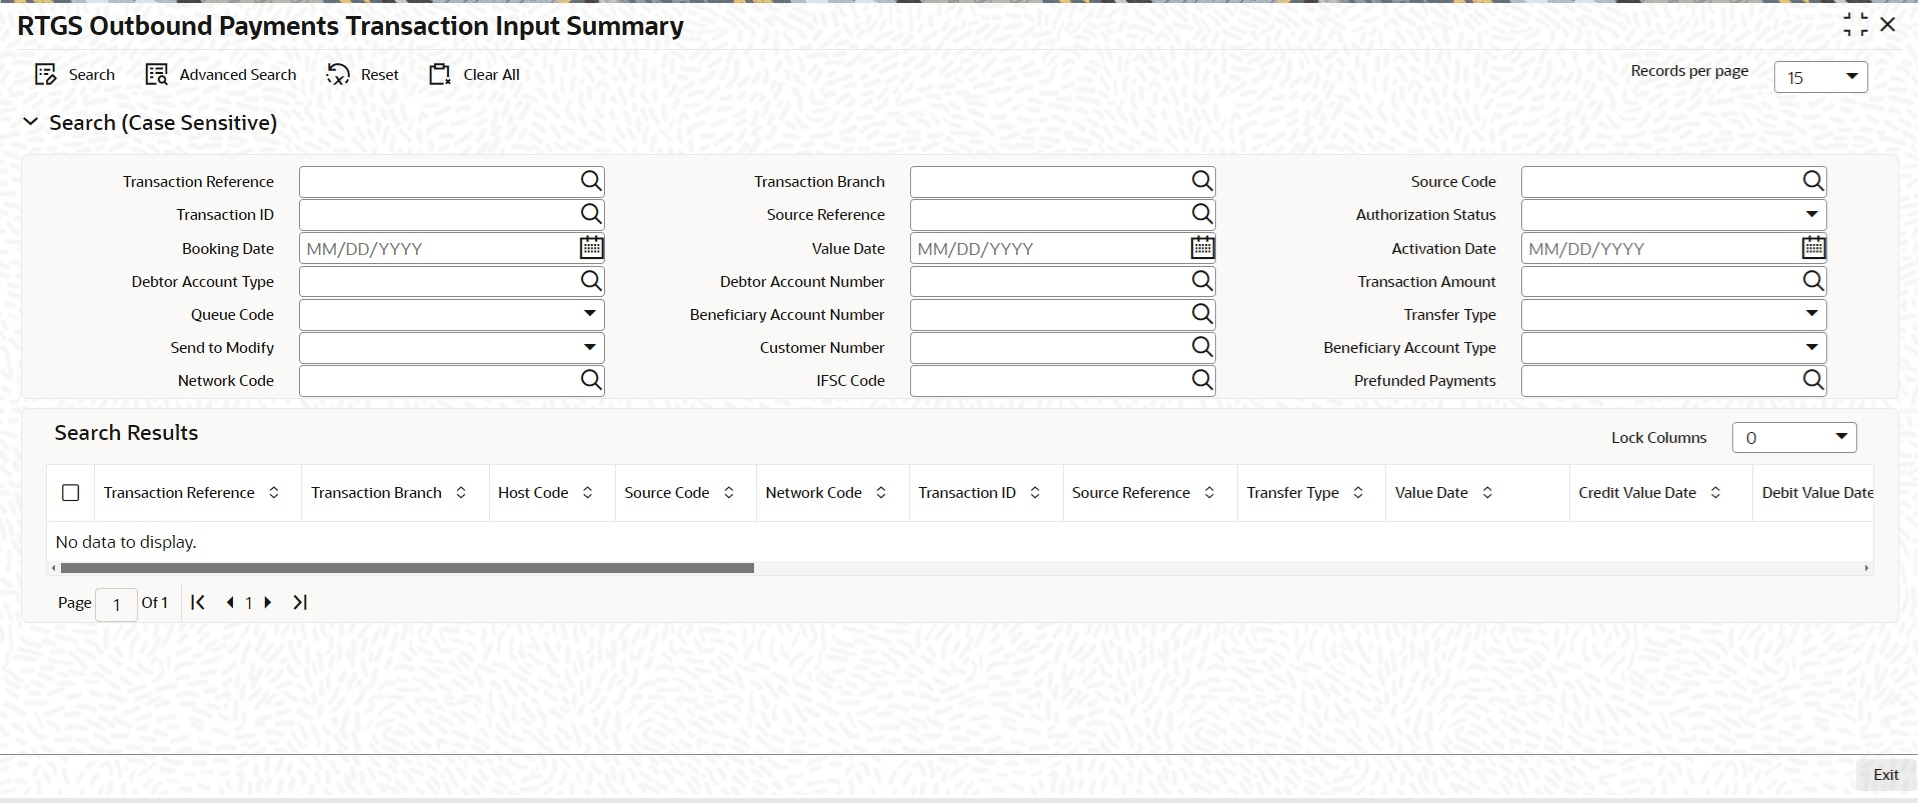
Task: Open Value Date calendar picker
Action: pyautogui.click(x=1202, y=247)
